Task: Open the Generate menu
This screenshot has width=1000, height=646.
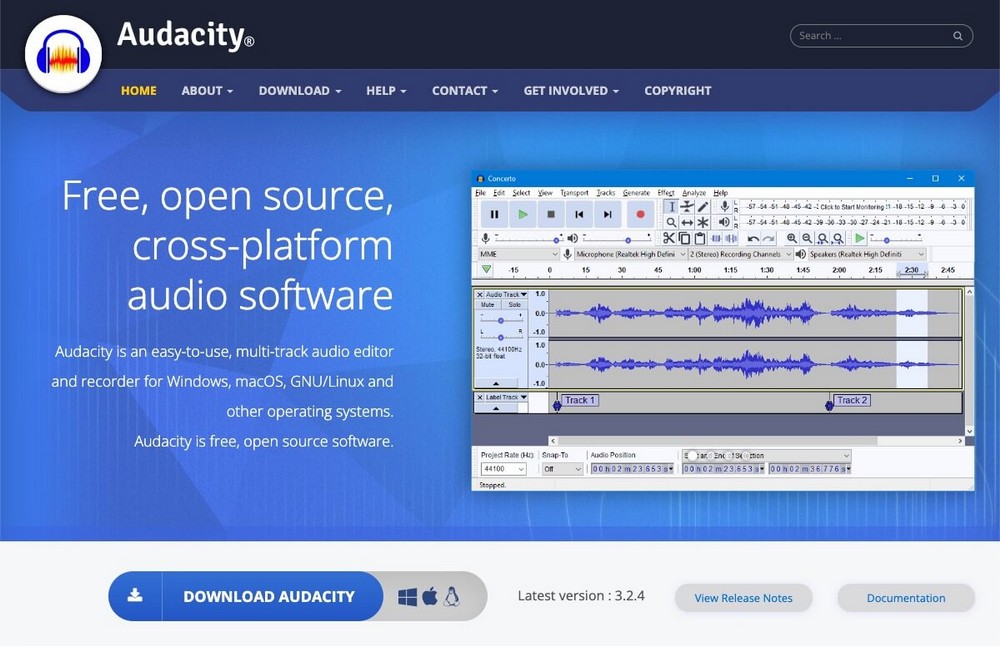Action: pyautogui.click(x=636, y=193)
